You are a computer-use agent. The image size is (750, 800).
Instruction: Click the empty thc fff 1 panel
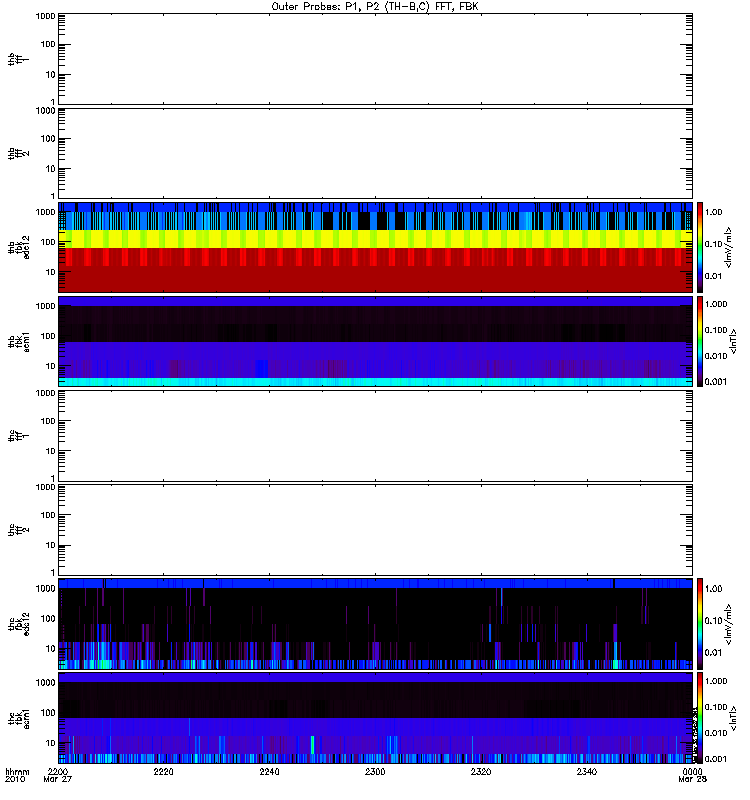click(x=375, y=436)
